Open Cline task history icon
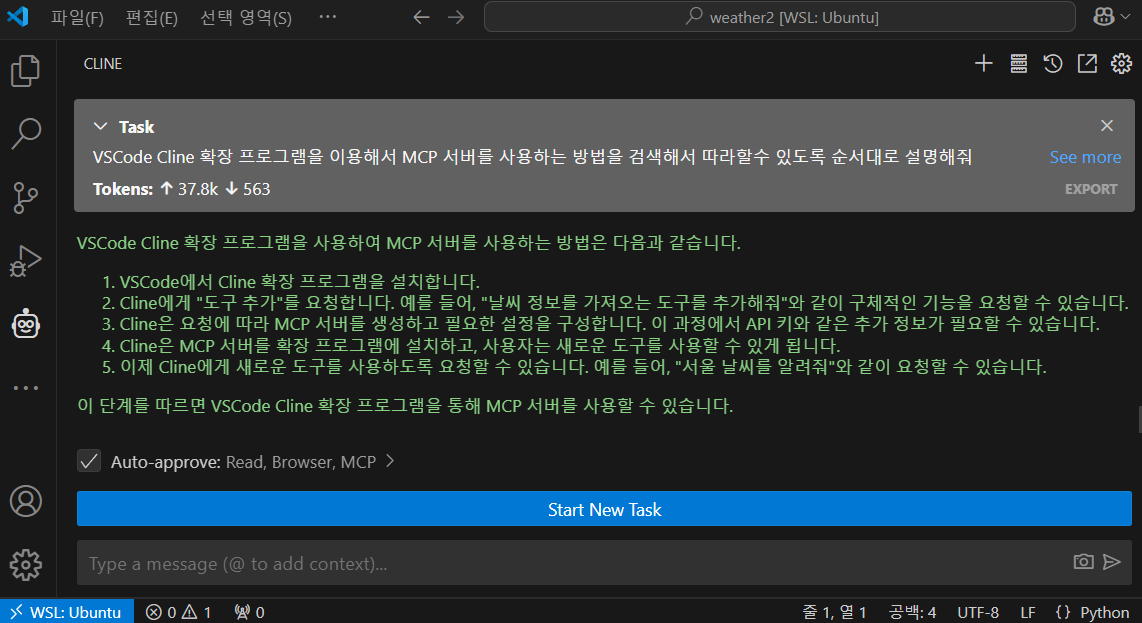This screenshot has width=1142, height=623. click(1052, 63)
